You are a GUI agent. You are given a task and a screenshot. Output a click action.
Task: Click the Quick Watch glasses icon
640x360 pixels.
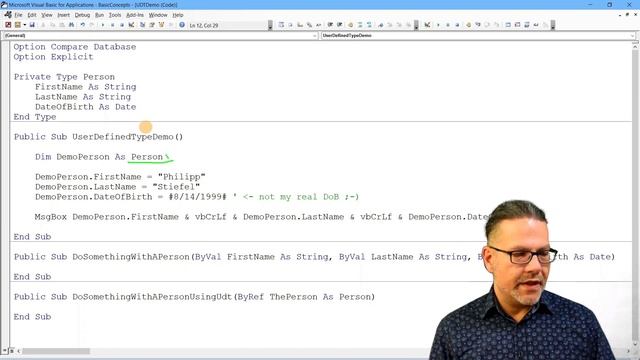coord(536,25)
